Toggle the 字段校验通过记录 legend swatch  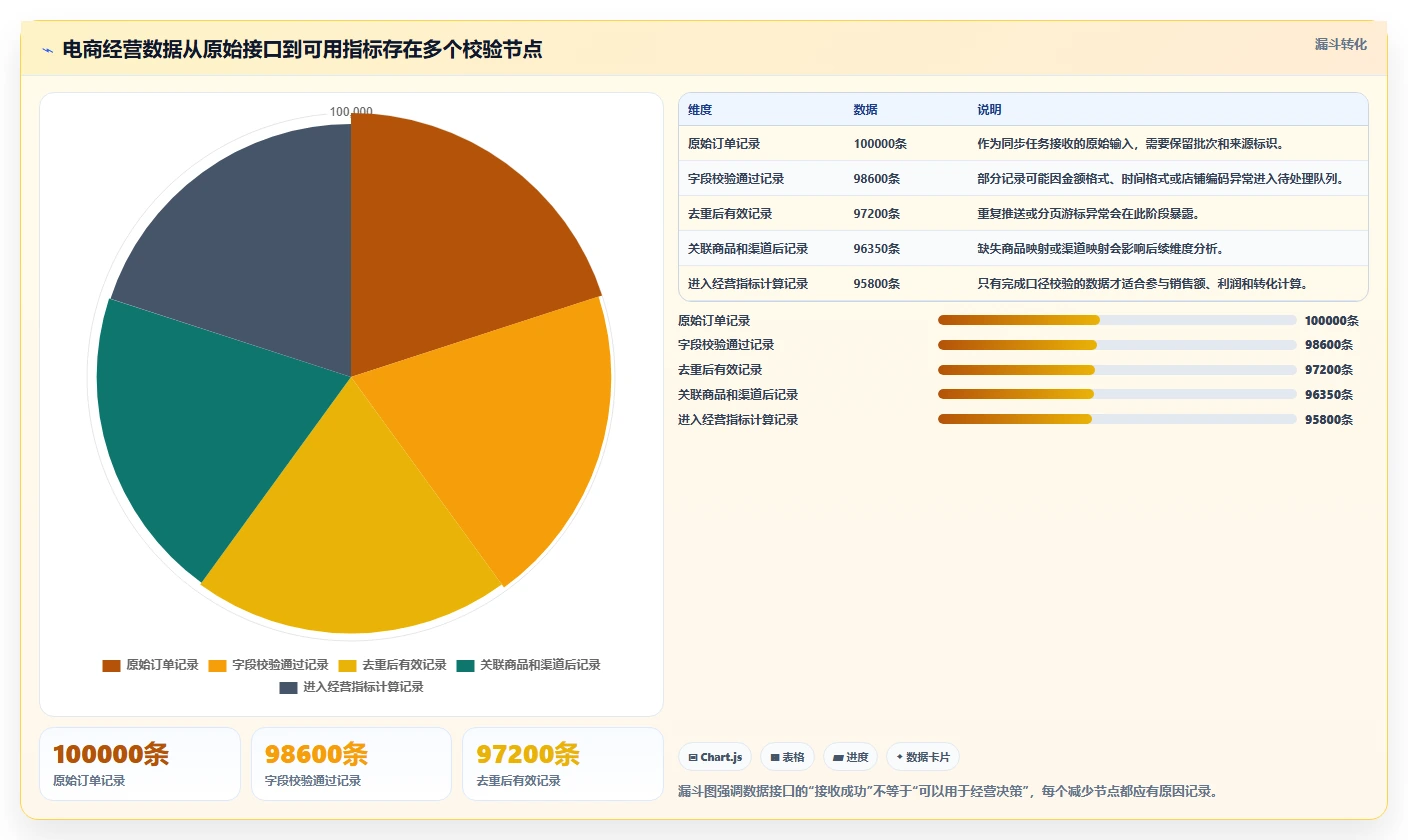(x=217, y=665)
